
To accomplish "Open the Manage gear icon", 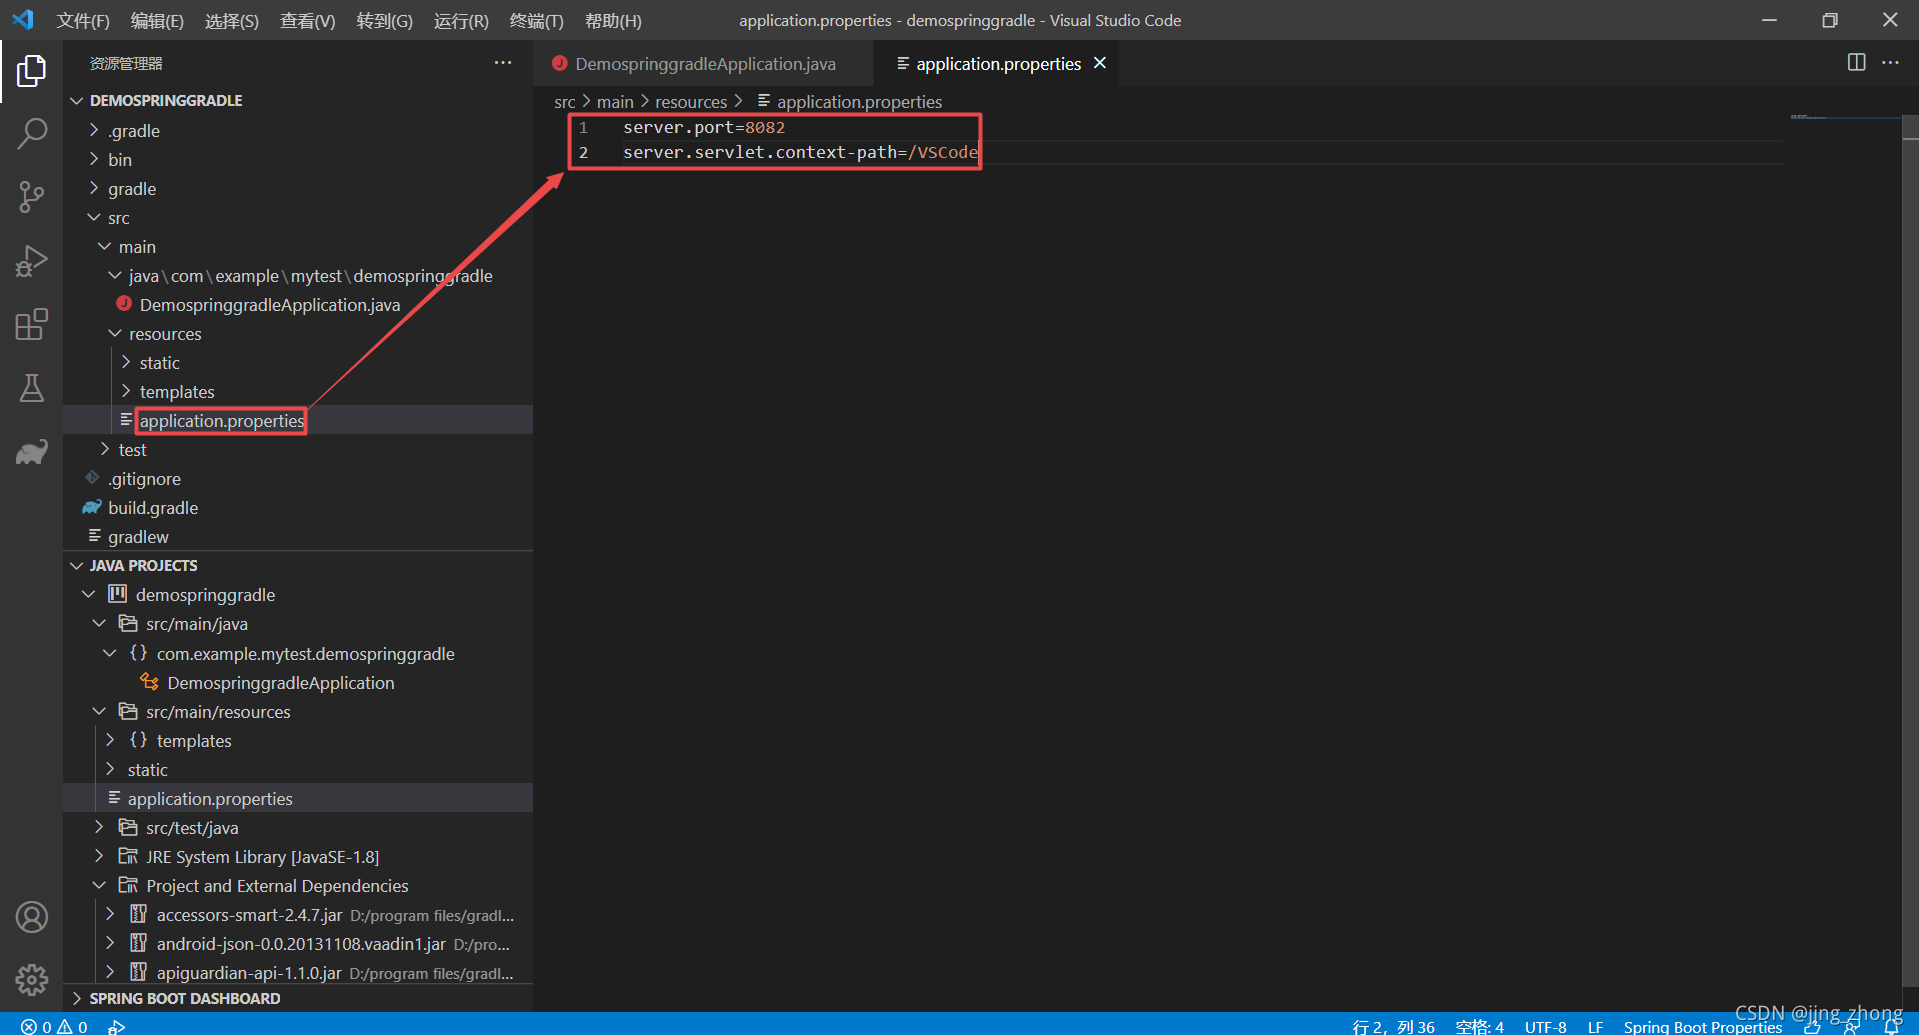I will 31,980.
